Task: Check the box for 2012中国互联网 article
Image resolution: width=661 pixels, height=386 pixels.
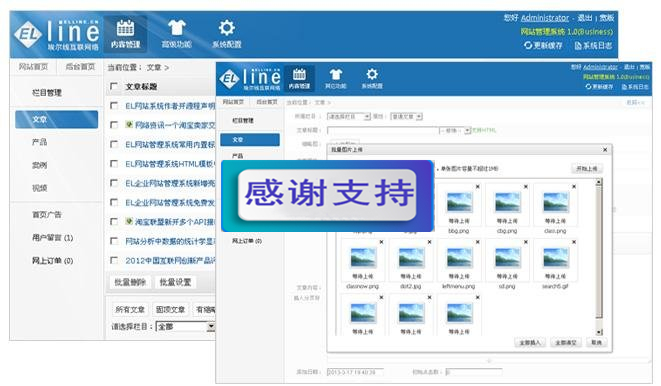Action: (x=114, y=260)
